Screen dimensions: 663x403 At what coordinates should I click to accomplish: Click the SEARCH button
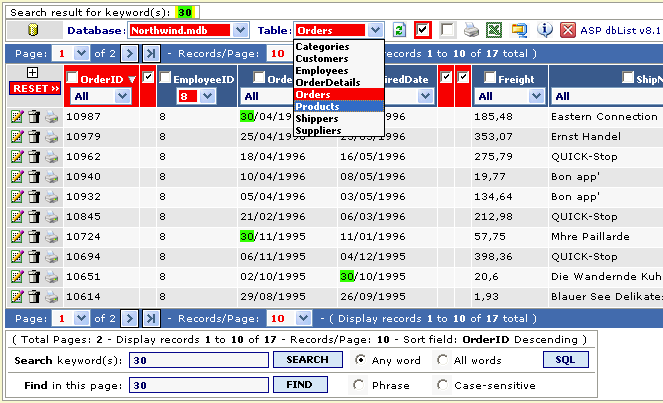coord(307,360)
